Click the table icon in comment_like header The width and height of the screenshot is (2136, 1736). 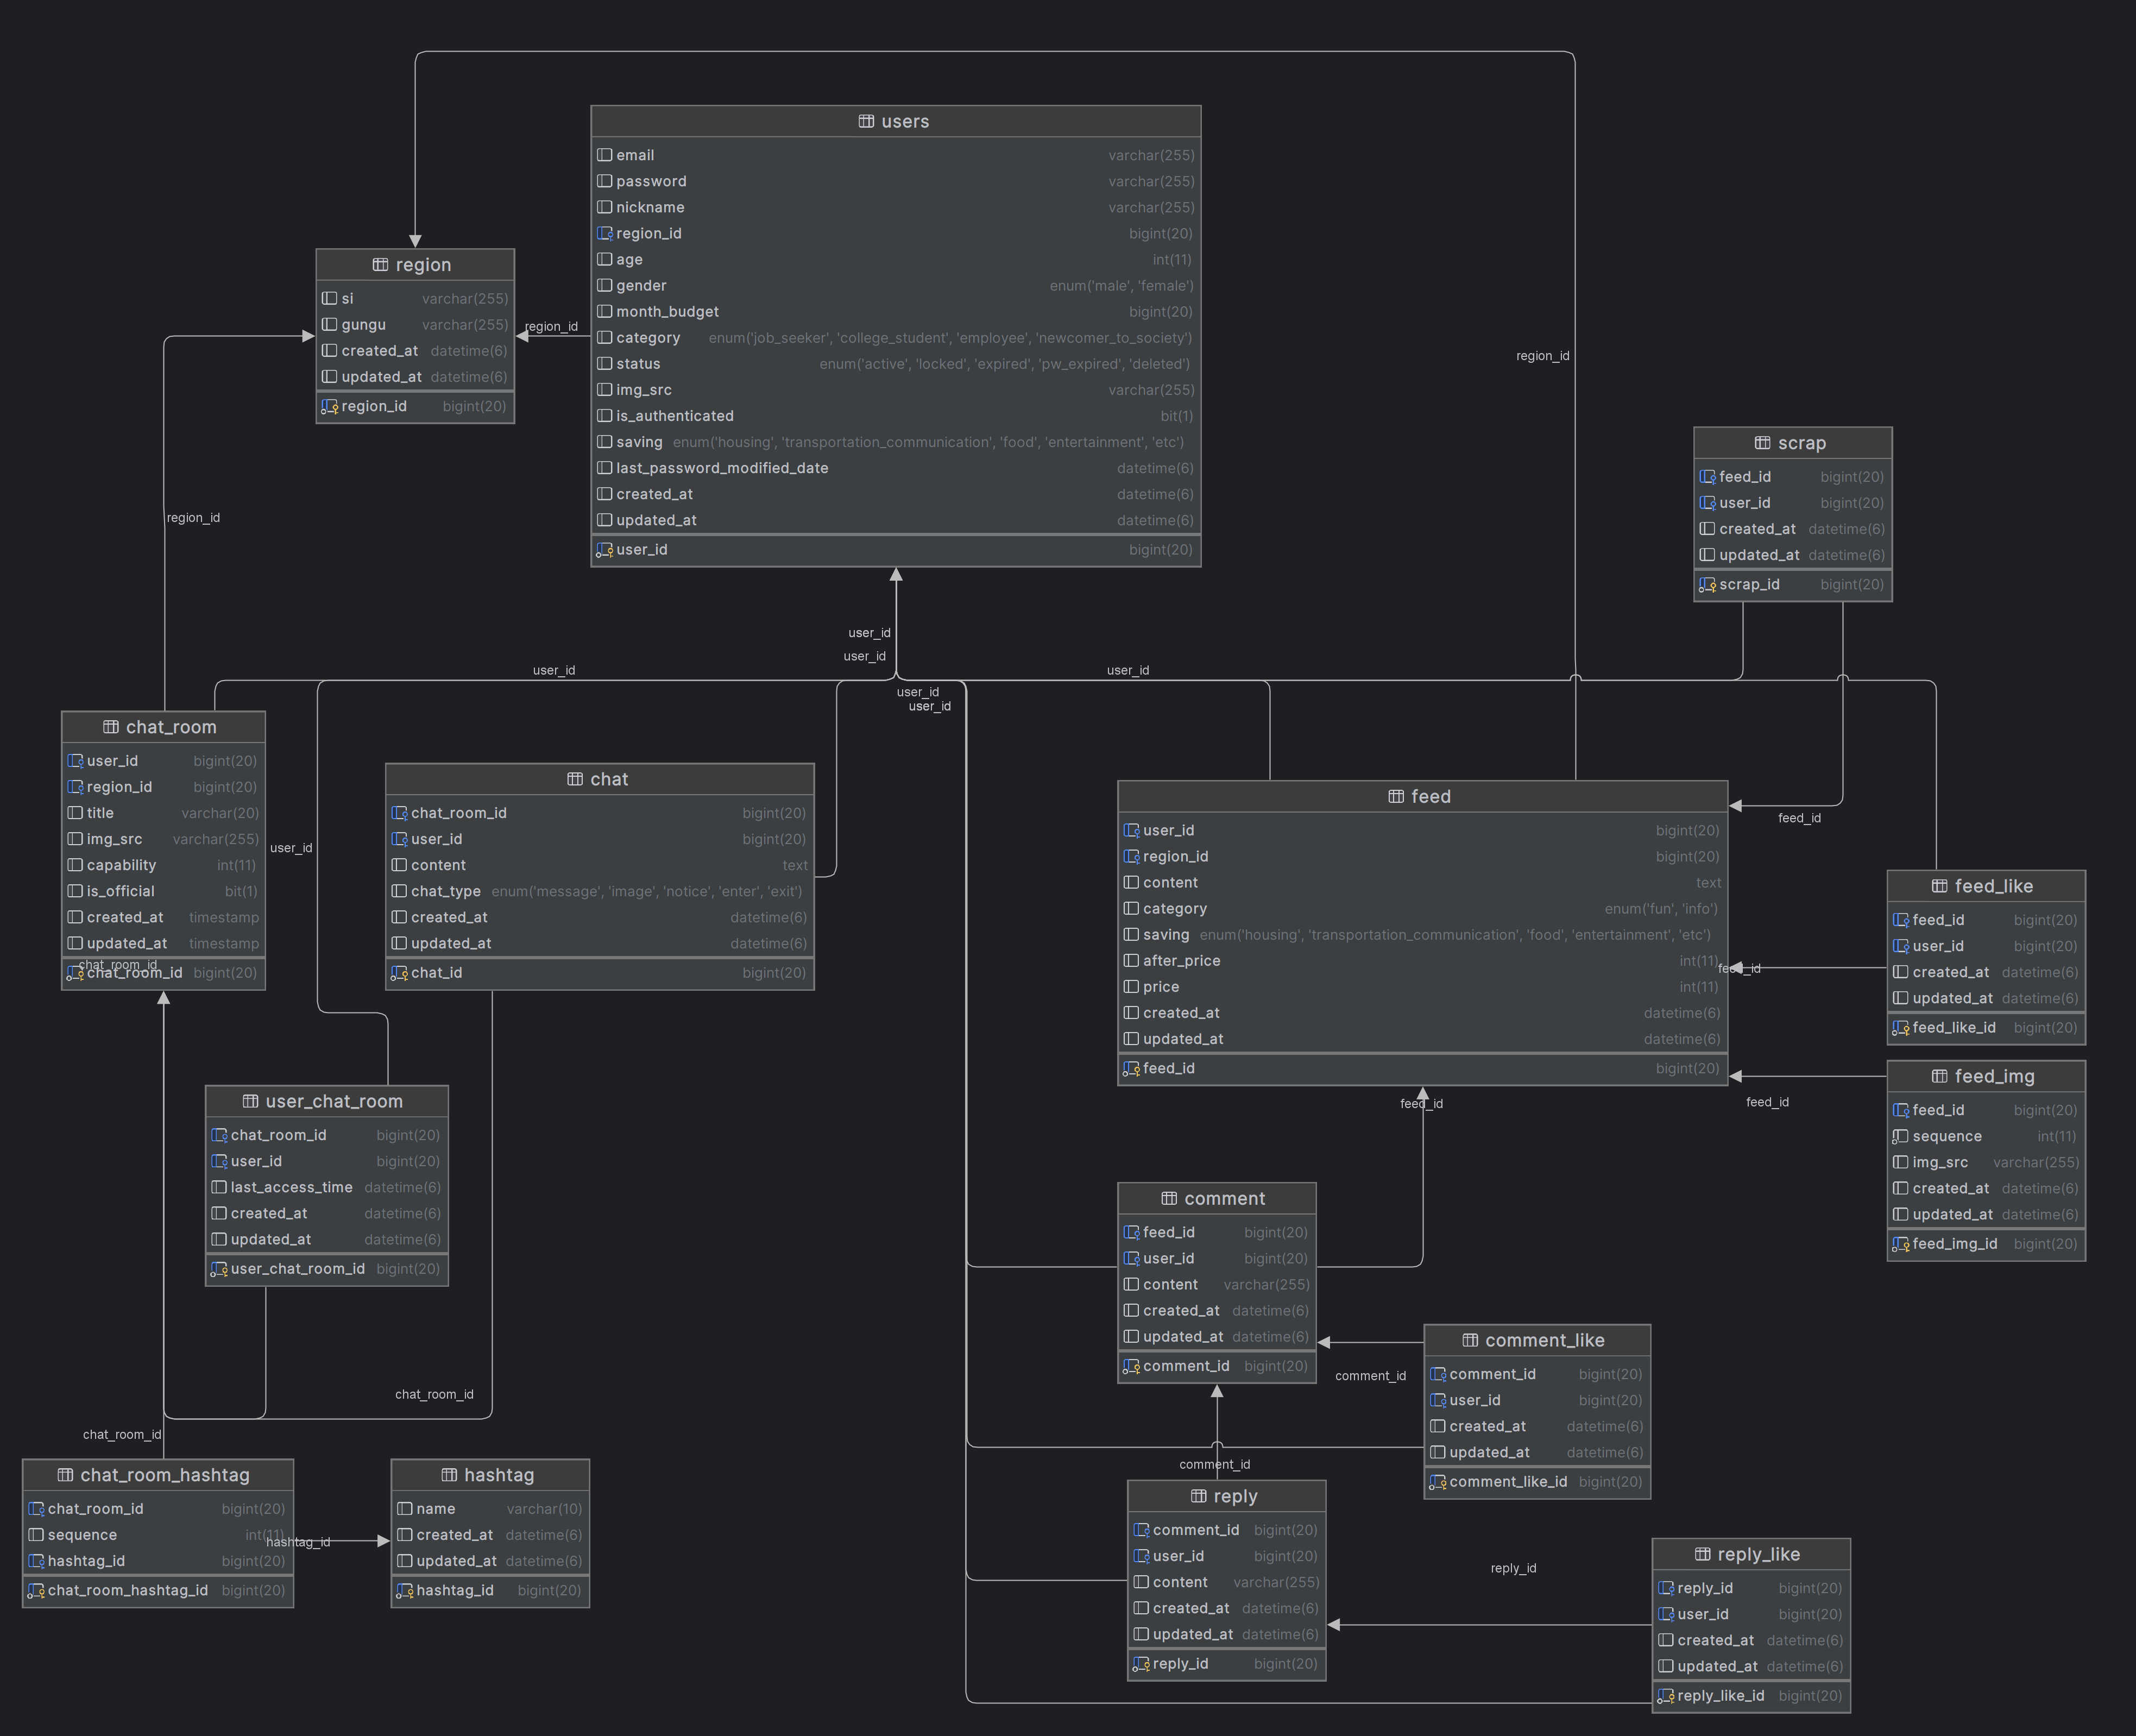[1470, 1340]
